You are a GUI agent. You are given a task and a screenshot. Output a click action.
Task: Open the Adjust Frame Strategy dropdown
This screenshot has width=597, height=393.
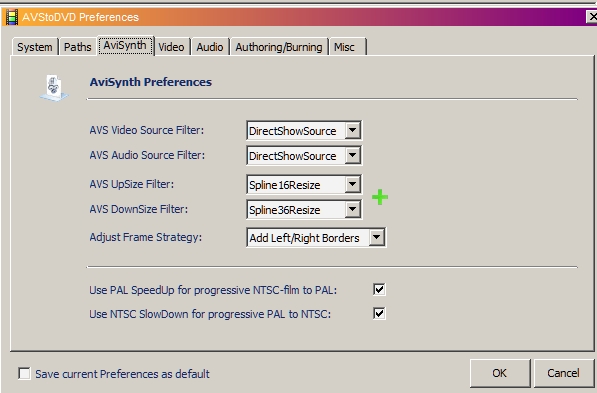tap(377, 237)
